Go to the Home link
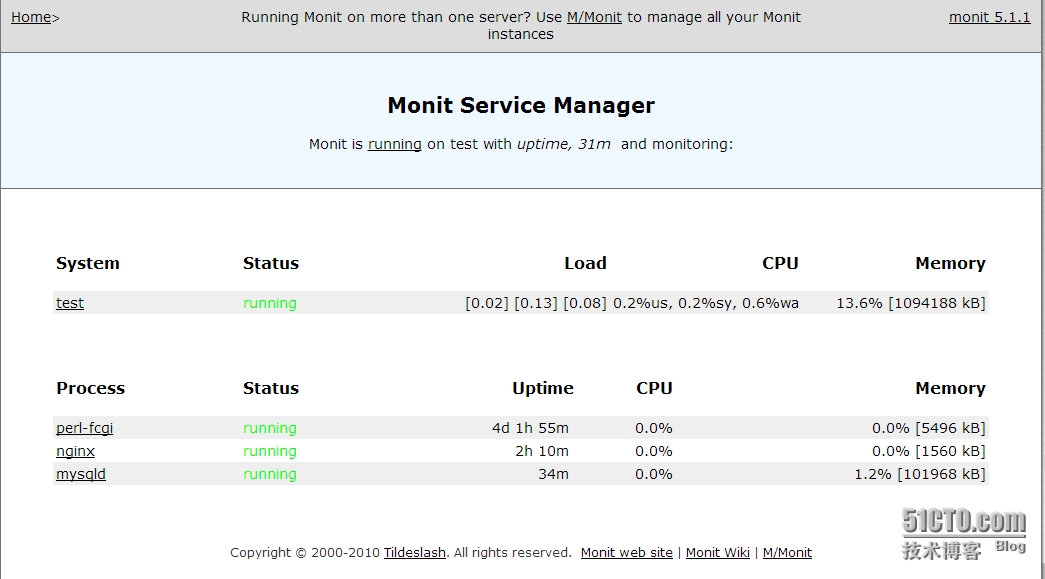The width and height of the screenshot is (1045, 579). tap(31, 17)
